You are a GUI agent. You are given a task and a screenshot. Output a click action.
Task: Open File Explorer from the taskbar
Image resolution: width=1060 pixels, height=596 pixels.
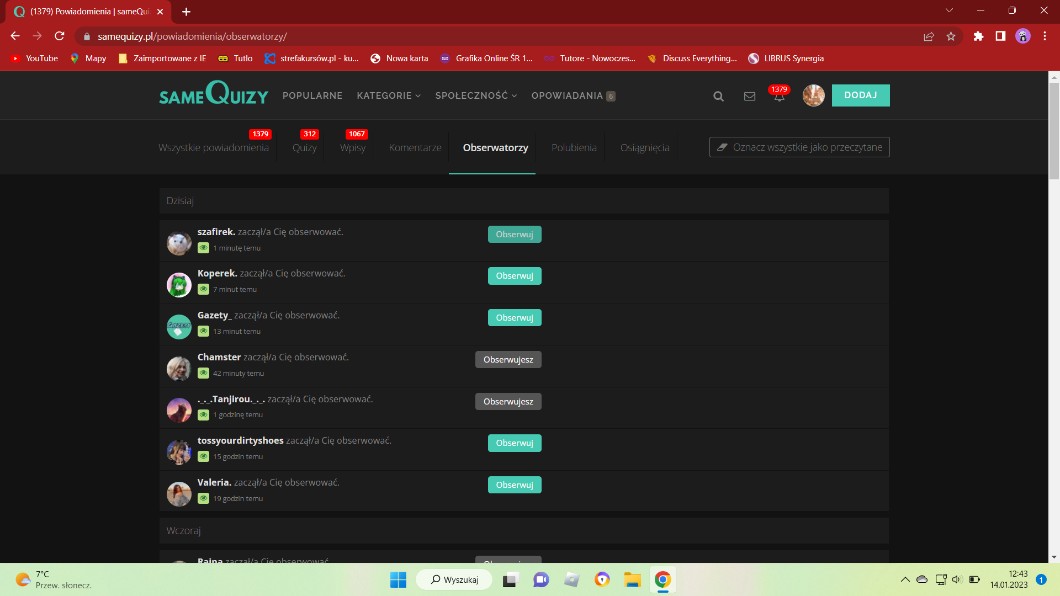(632, 580)
